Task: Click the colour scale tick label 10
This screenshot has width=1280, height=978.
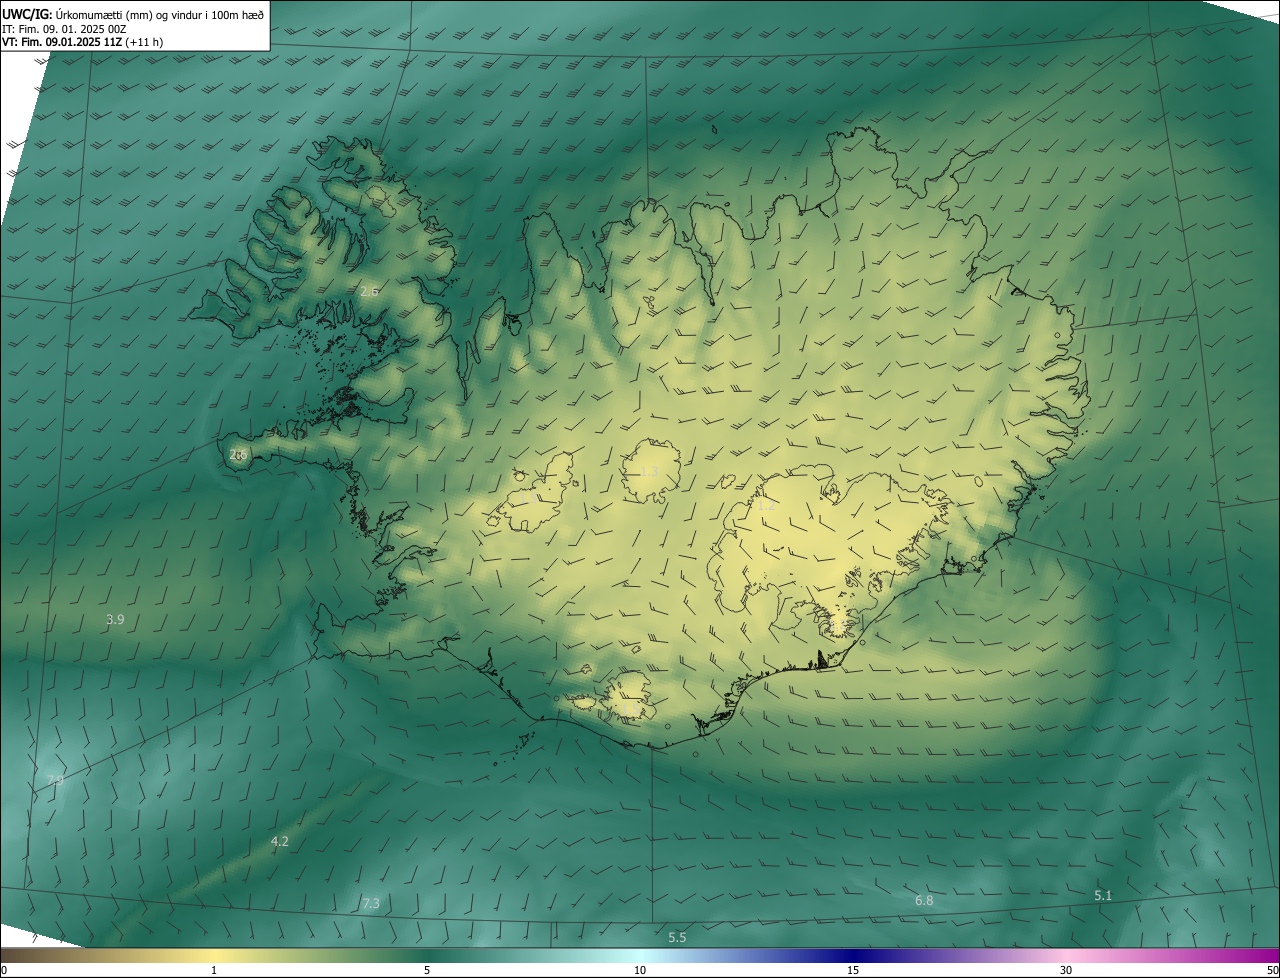Action: pyautogui.click(x=640, y=970)
